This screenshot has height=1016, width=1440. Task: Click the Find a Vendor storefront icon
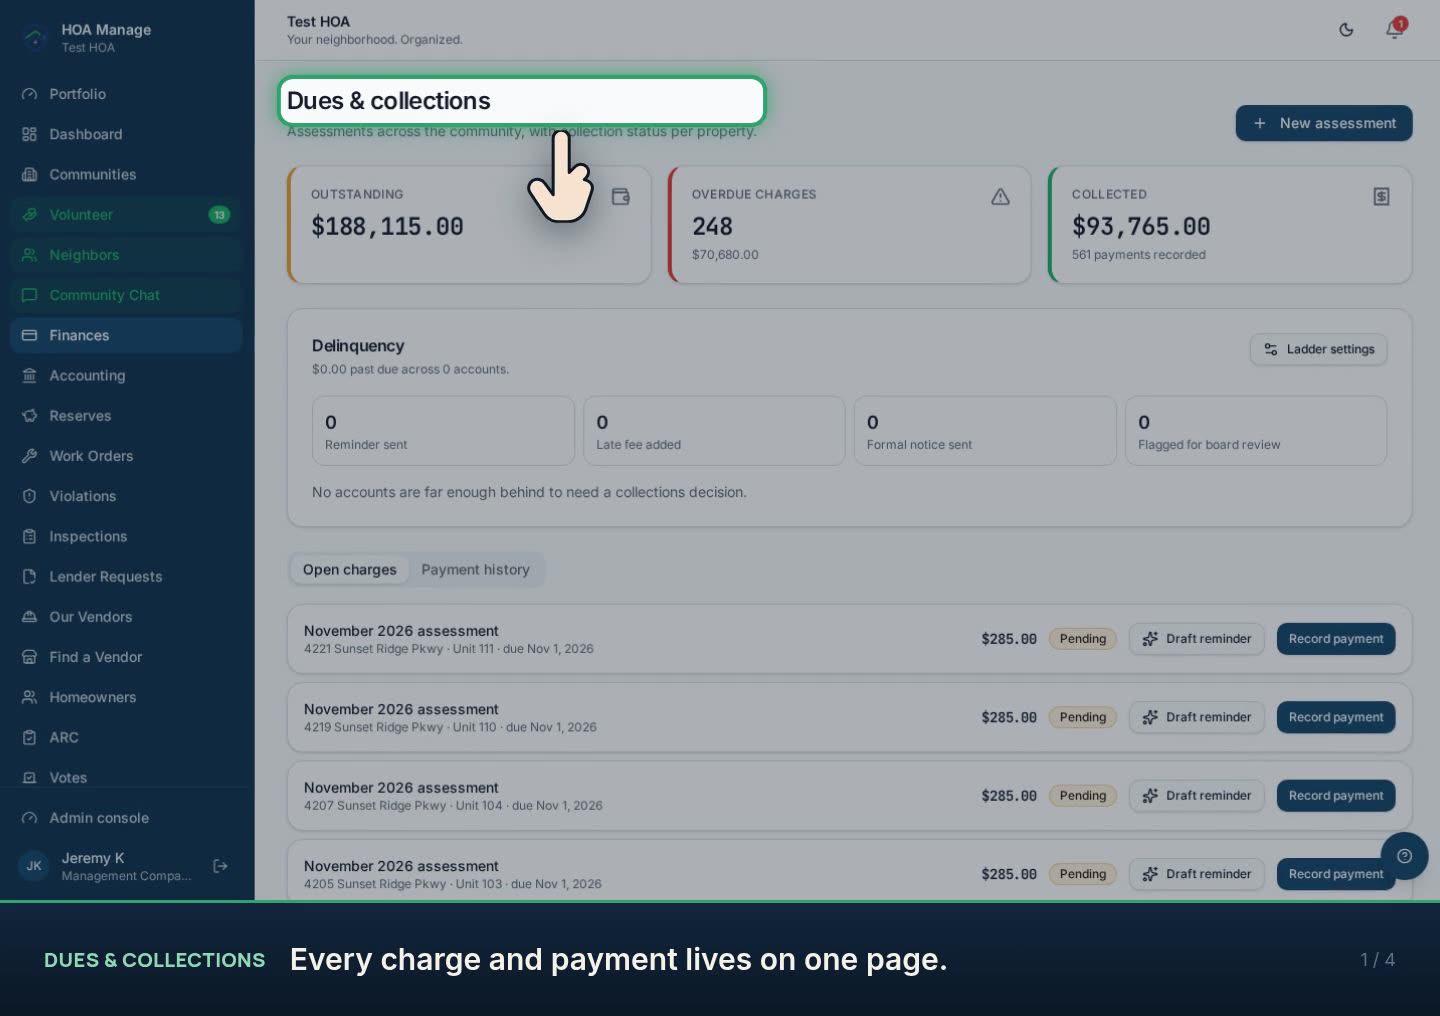[29, 656]
